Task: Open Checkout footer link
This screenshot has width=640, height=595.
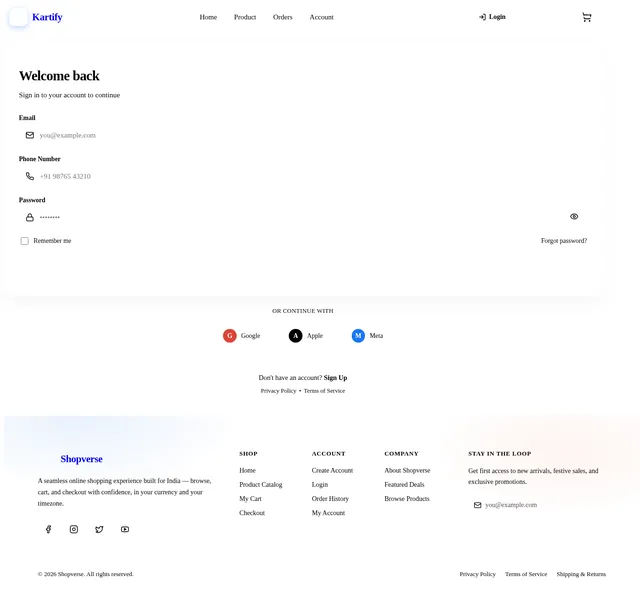Action: (252, 513)
